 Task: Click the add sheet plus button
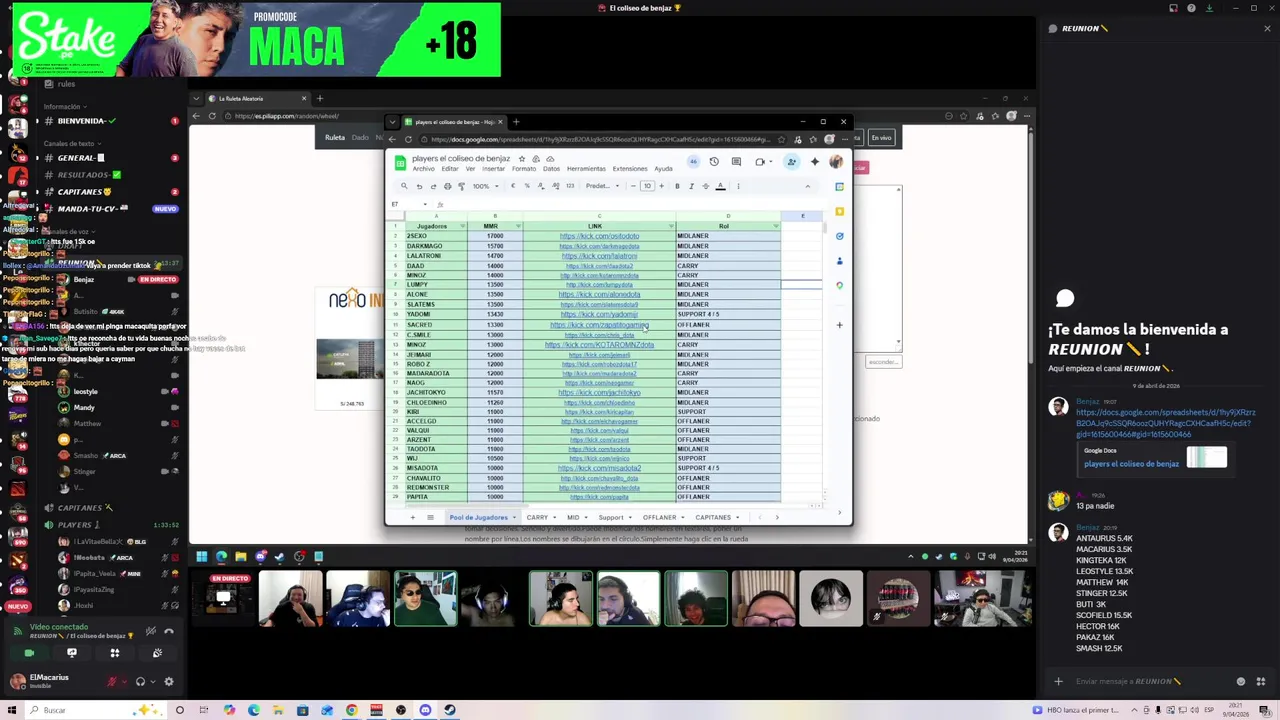coord(412,517)
